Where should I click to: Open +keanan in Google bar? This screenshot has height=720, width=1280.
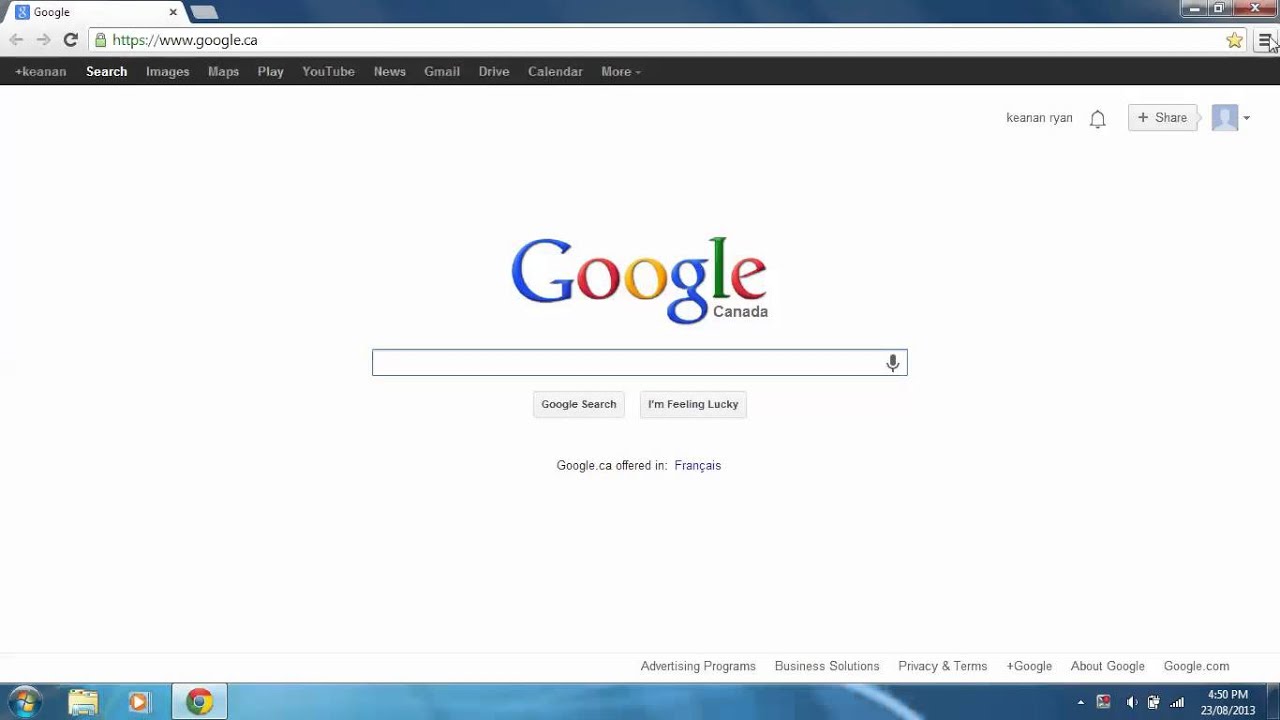tap(40, 72)
